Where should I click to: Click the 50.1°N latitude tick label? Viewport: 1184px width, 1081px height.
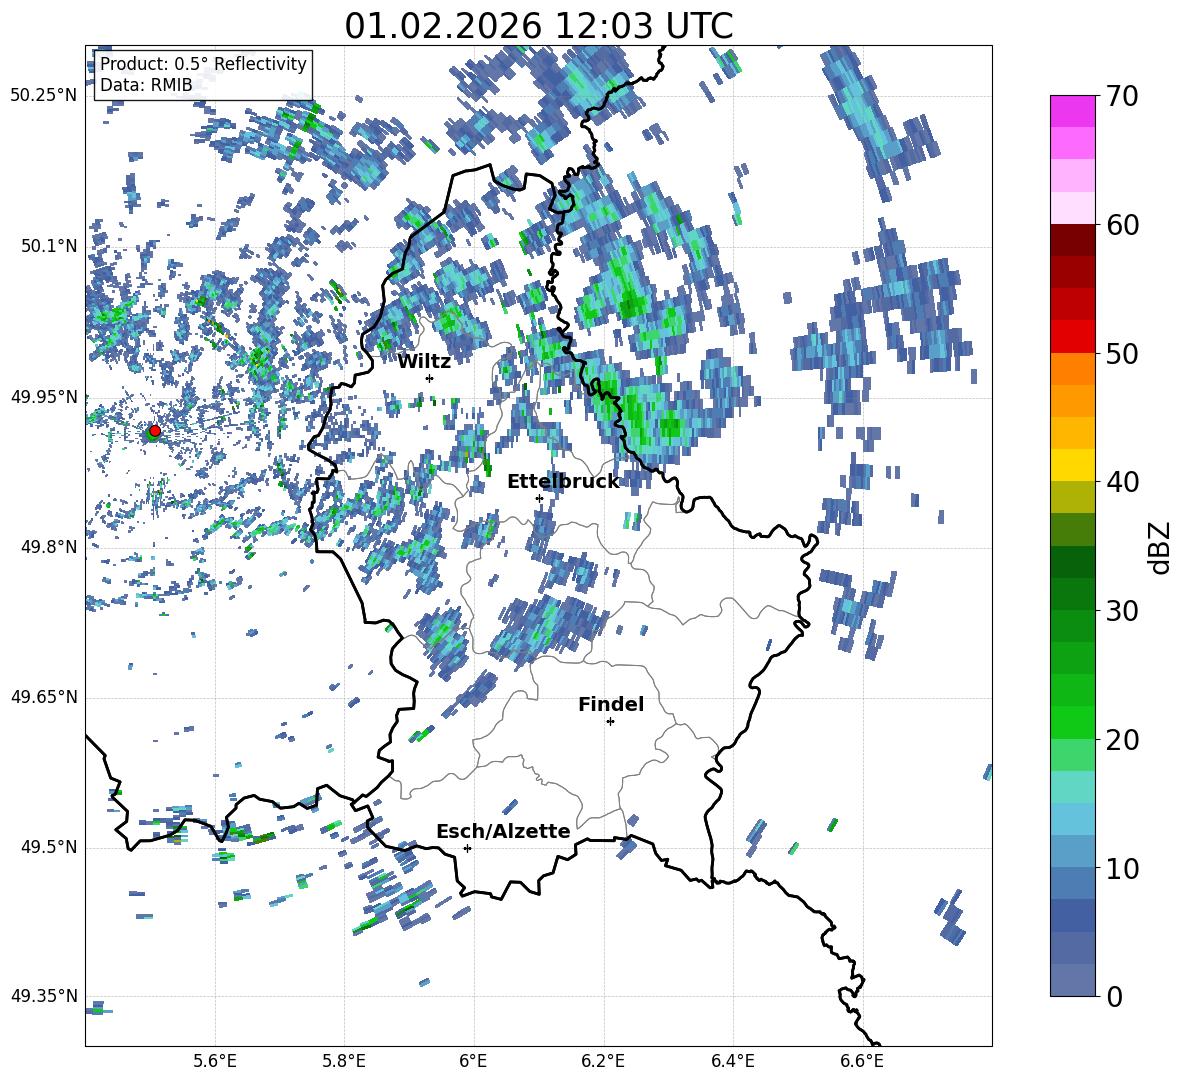pos(49,246)
